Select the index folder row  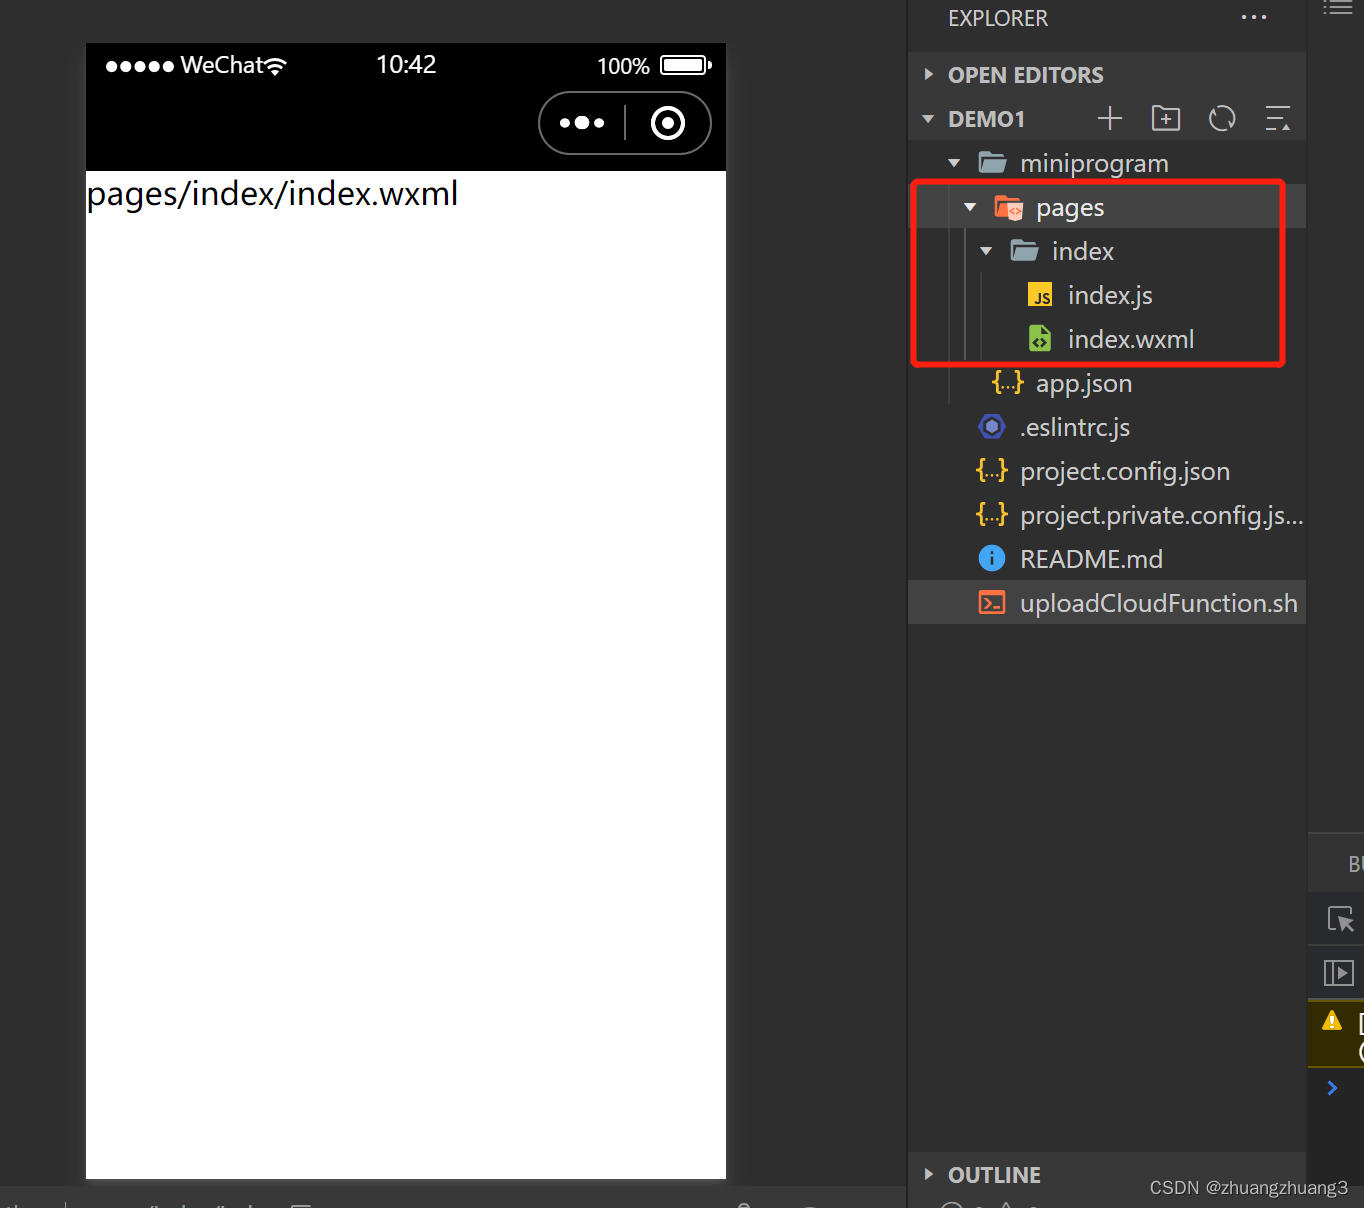tap(1107, 251)
